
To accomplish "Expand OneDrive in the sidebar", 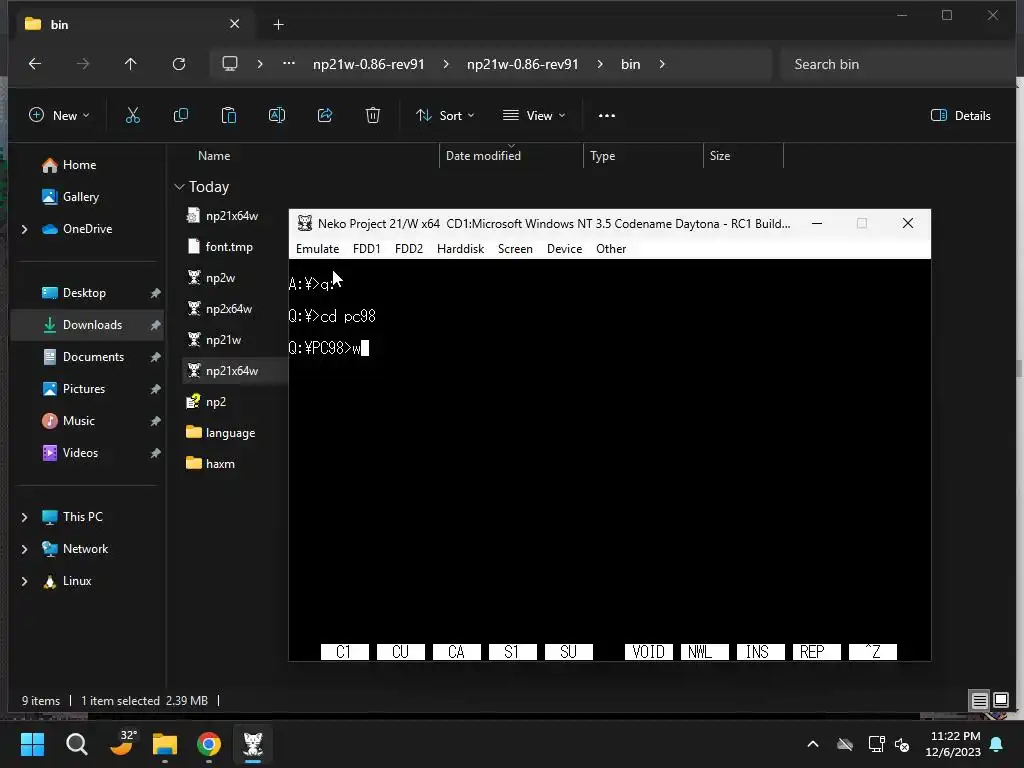I will click(25, 229).
